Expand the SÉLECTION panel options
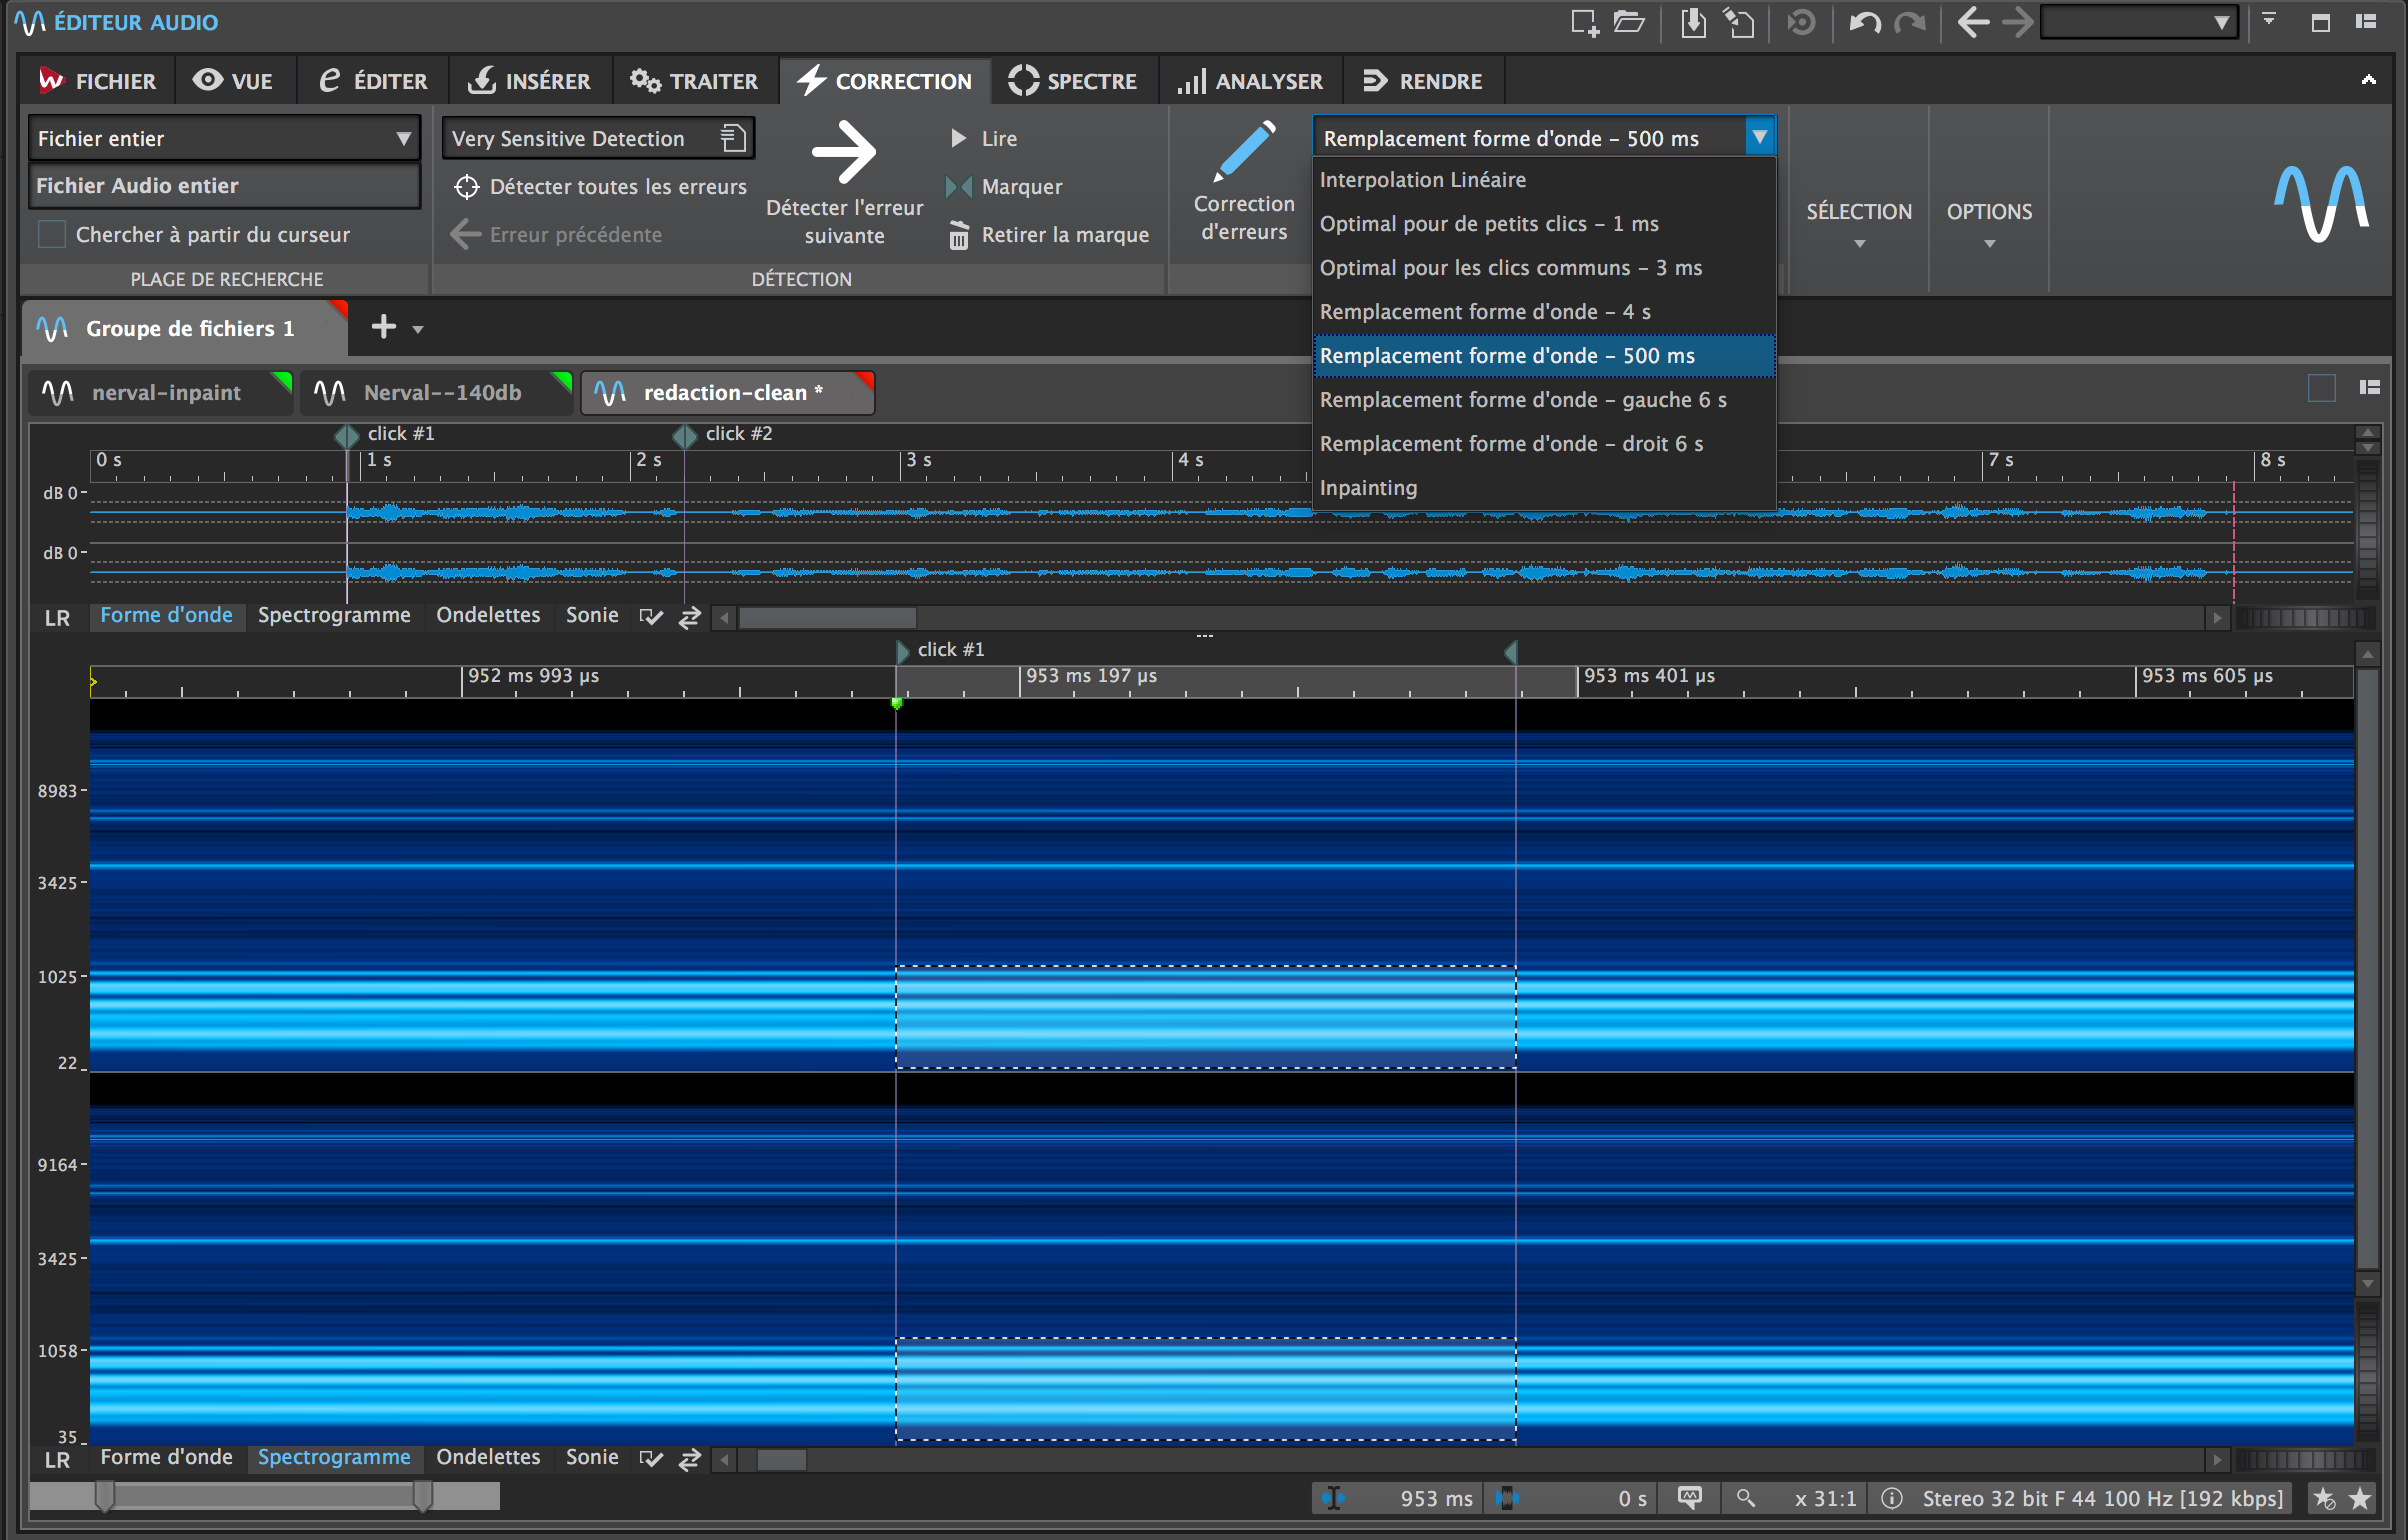 (1859, 243)
